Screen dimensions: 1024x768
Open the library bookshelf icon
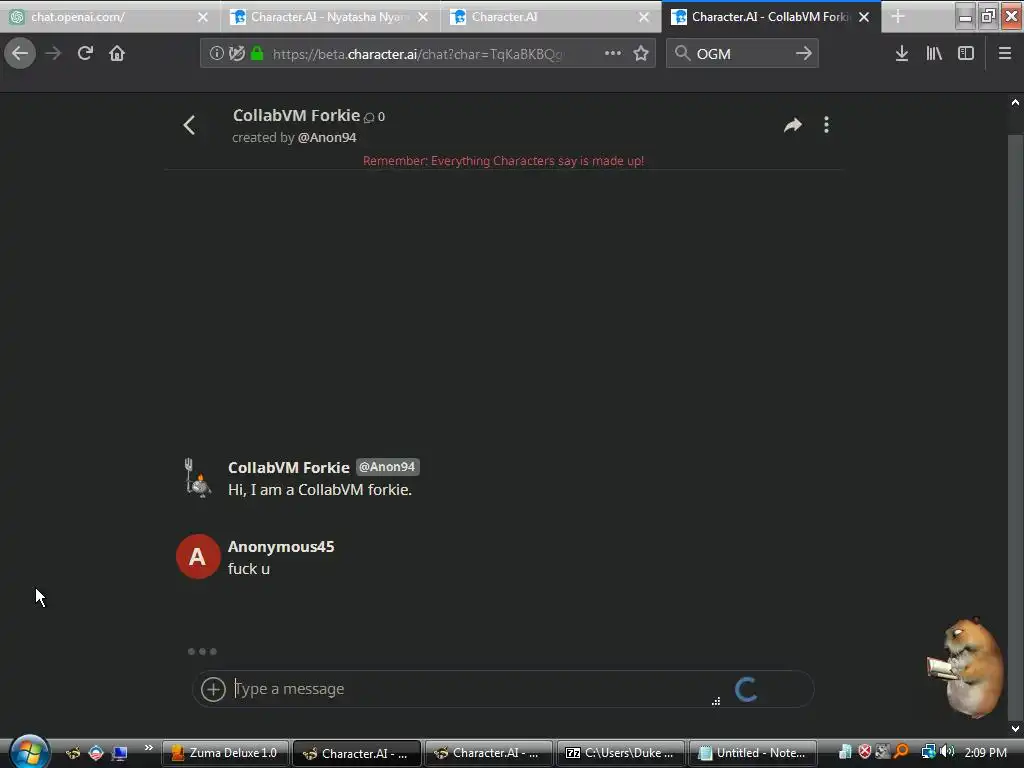[x=934, y=54]
